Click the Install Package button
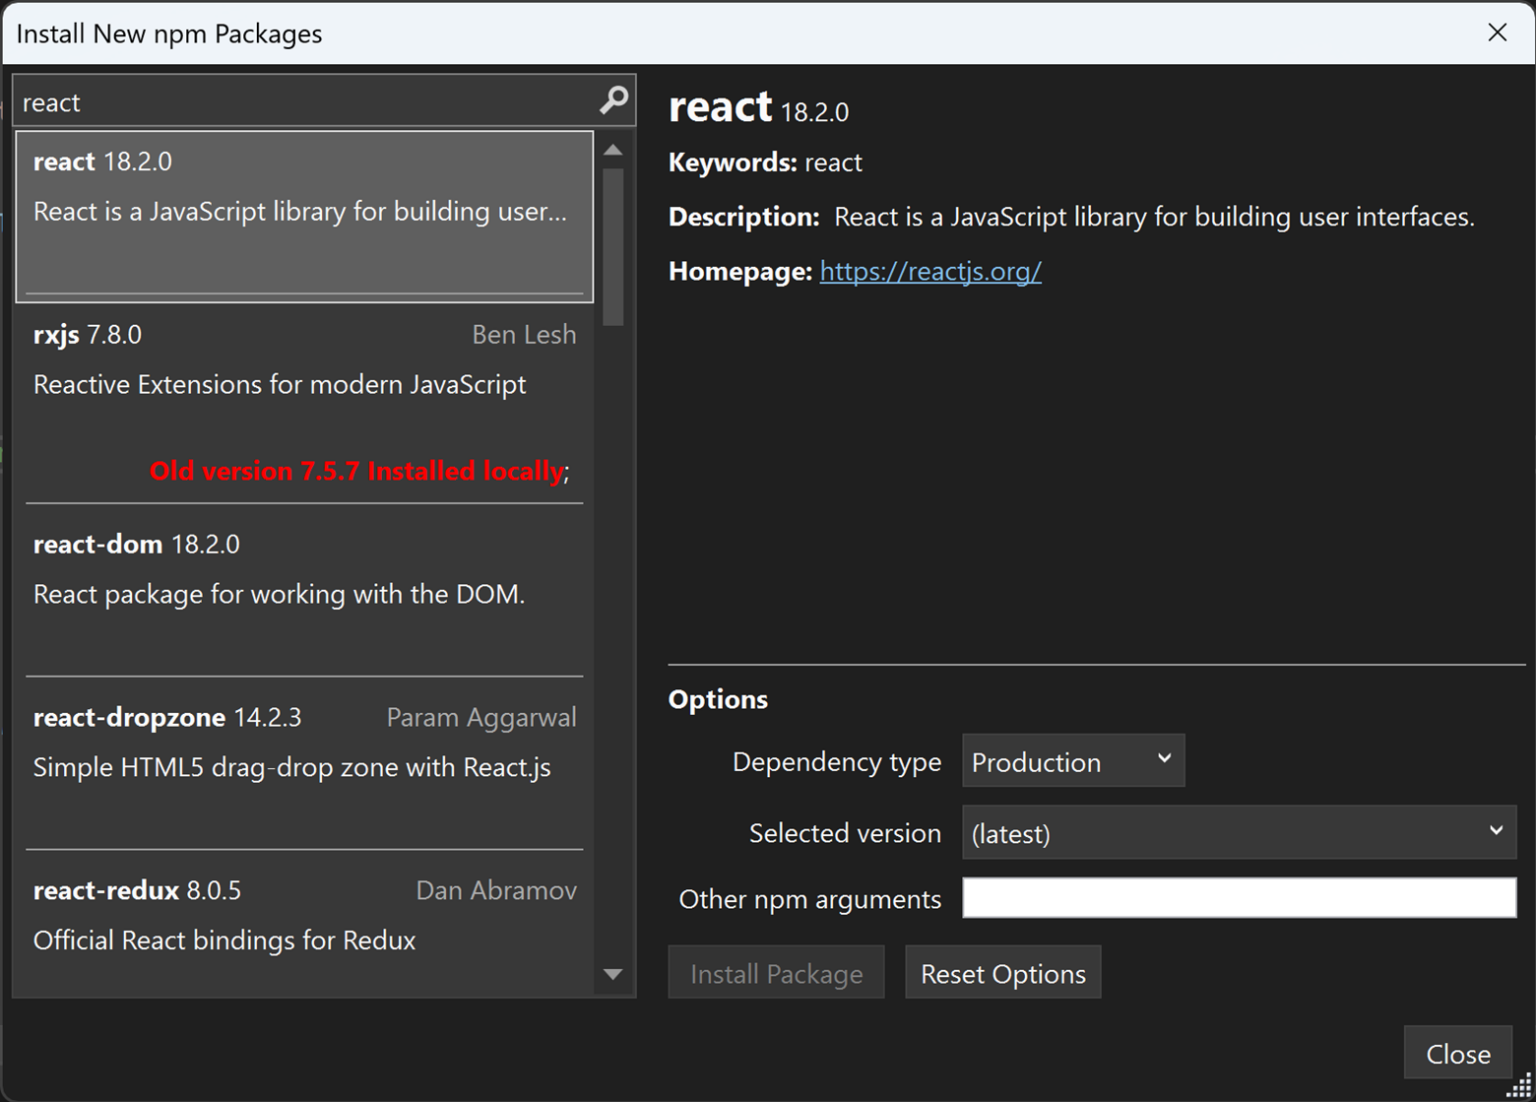Image resolution: width=1536 pixels, height=1102 pixels. click(x=776, y=972)
